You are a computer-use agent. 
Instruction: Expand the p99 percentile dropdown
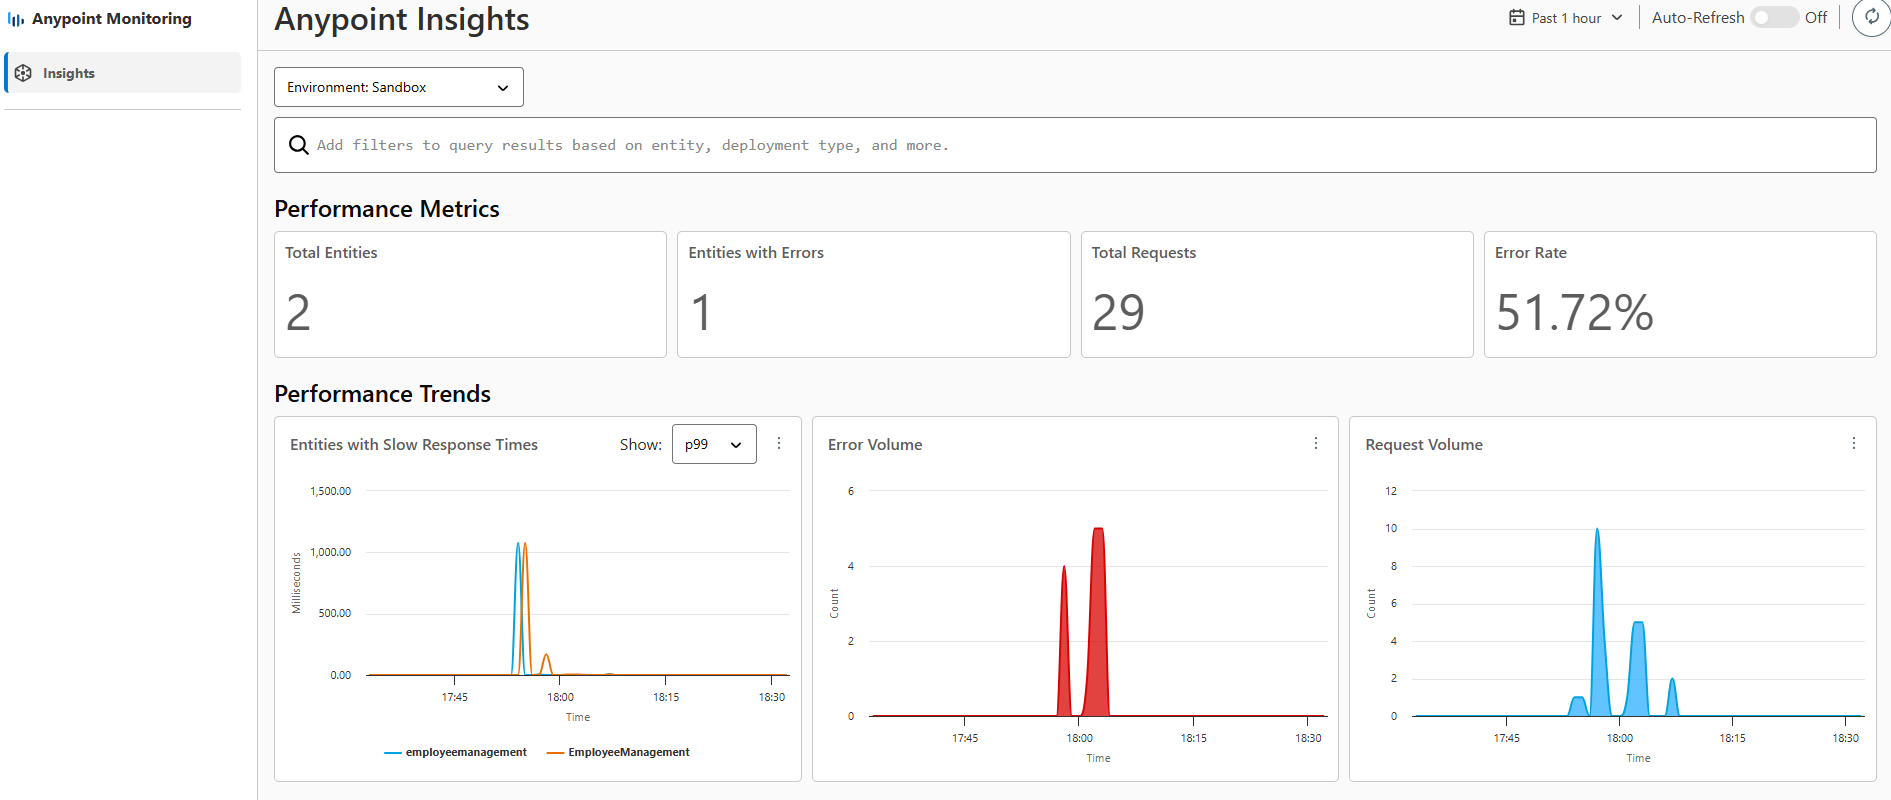(x=713, y=444)
